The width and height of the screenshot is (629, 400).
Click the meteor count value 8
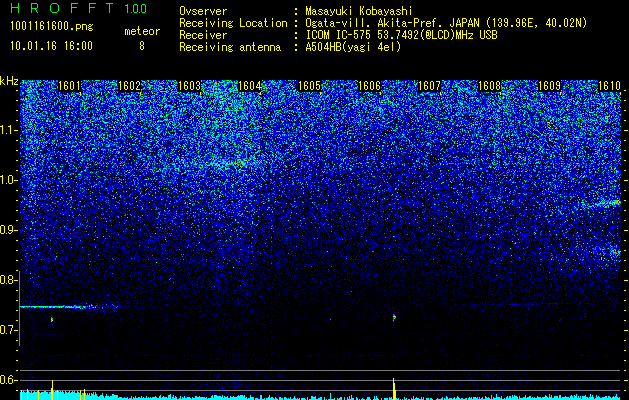(x=142, y=46)
